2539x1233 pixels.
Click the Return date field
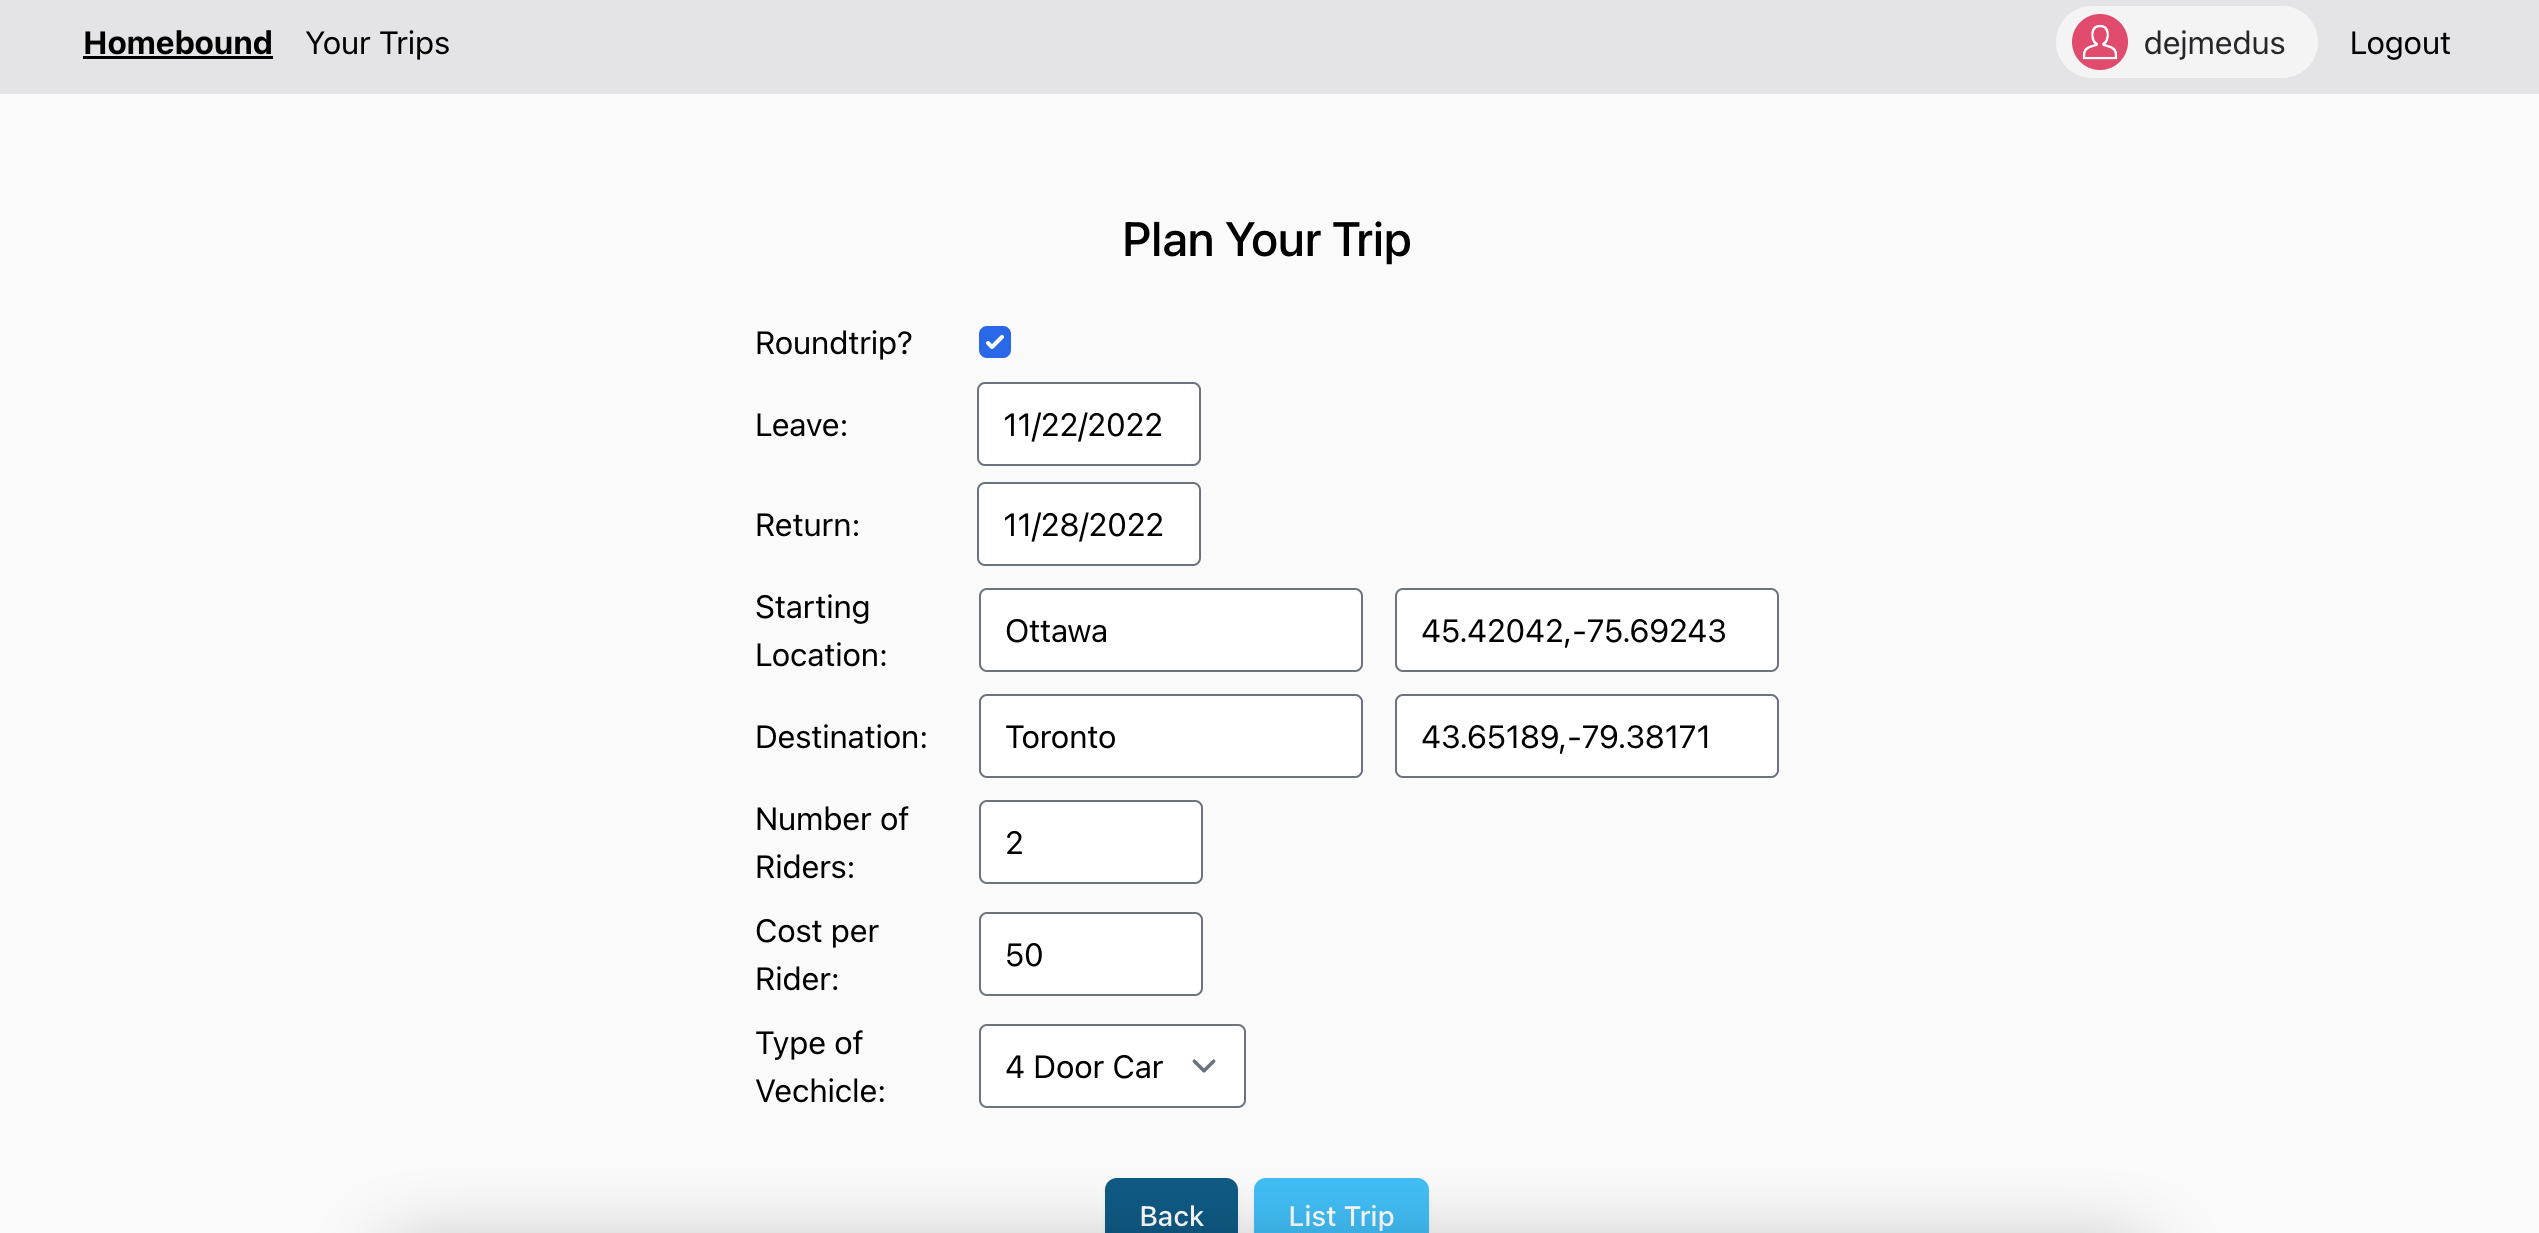(x=1088, y=524)
